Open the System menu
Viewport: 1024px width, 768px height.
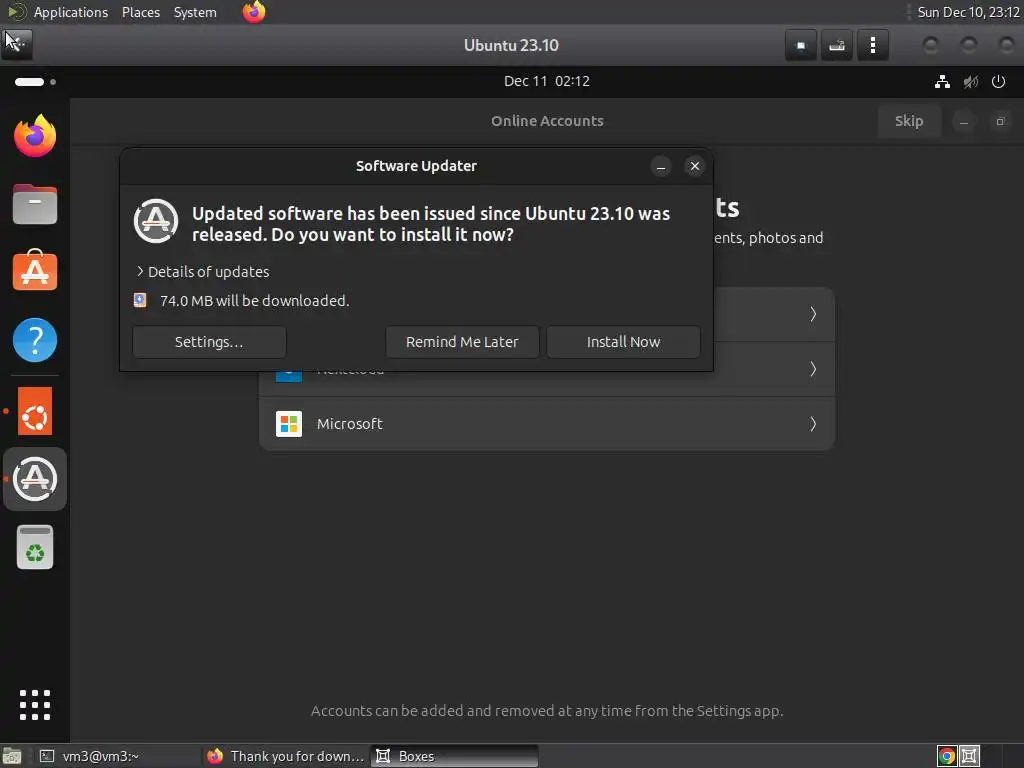195,12
